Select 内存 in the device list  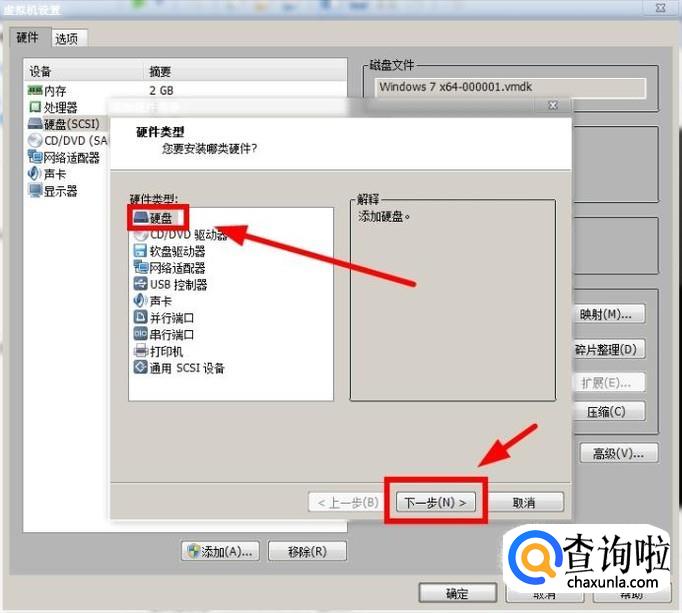tap(54, 91)
